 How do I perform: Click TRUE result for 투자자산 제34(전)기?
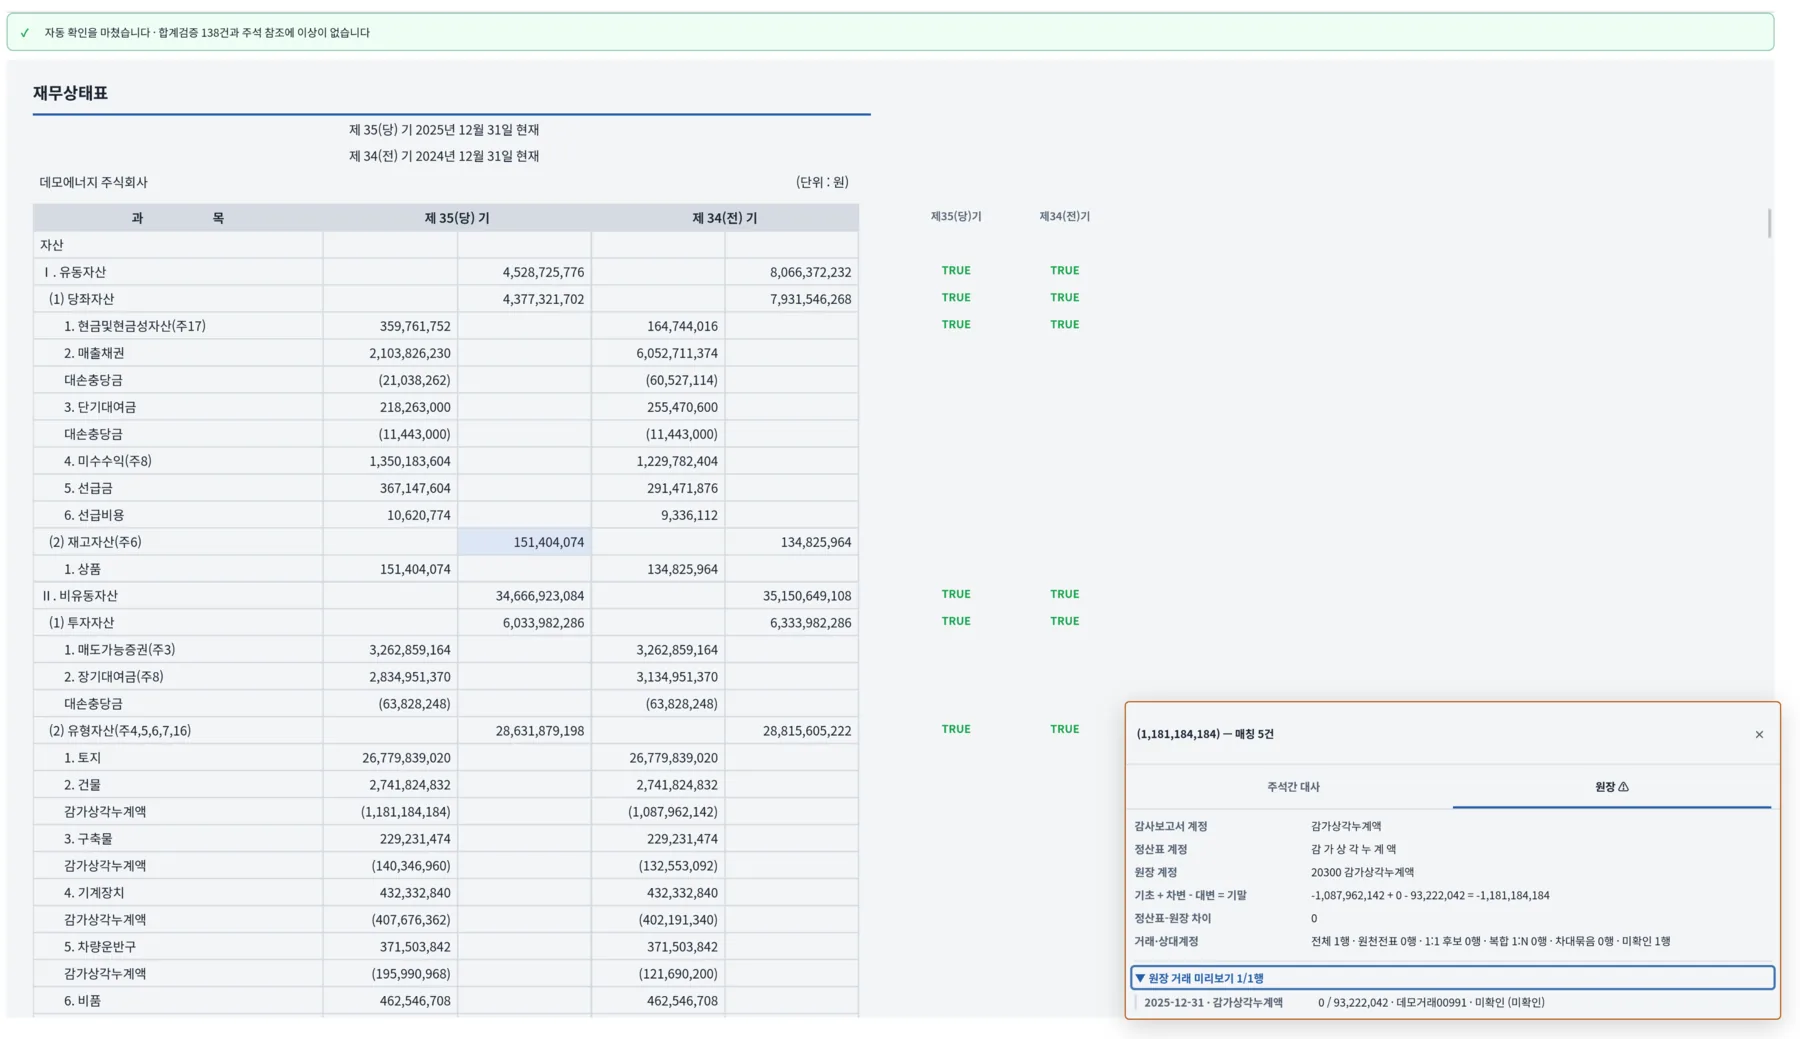[1064, 621]
